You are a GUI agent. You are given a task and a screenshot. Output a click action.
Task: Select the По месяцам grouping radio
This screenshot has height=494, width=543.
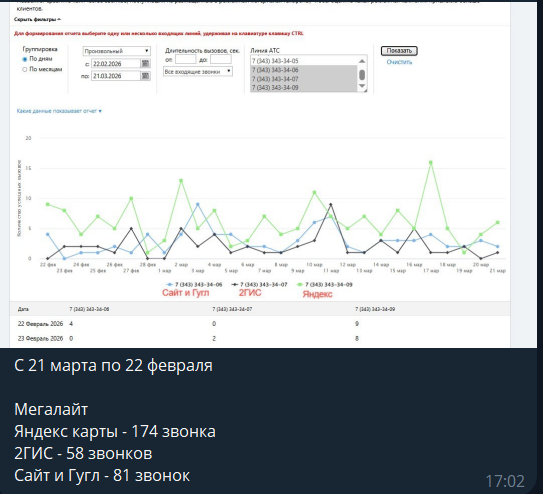tap(25, 70)
